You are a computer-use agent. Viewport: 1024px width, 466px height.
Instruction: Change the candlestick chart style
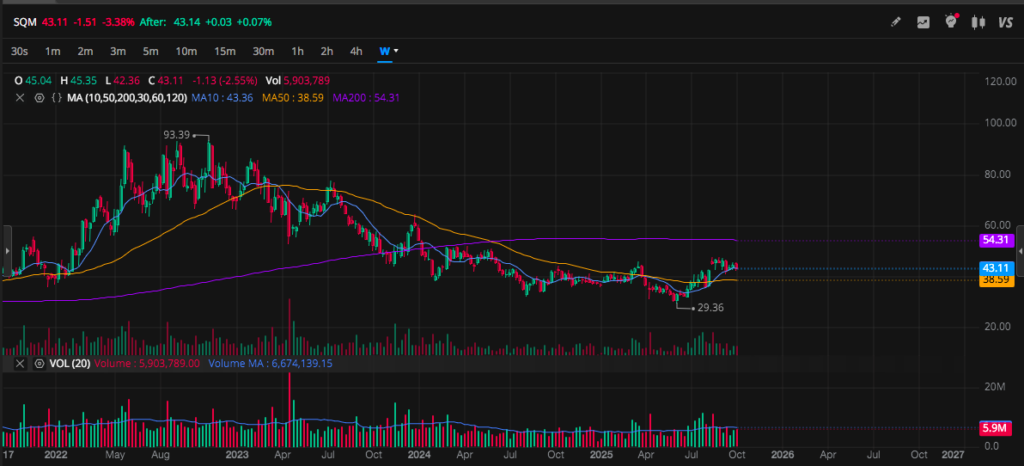pos(979,22)
